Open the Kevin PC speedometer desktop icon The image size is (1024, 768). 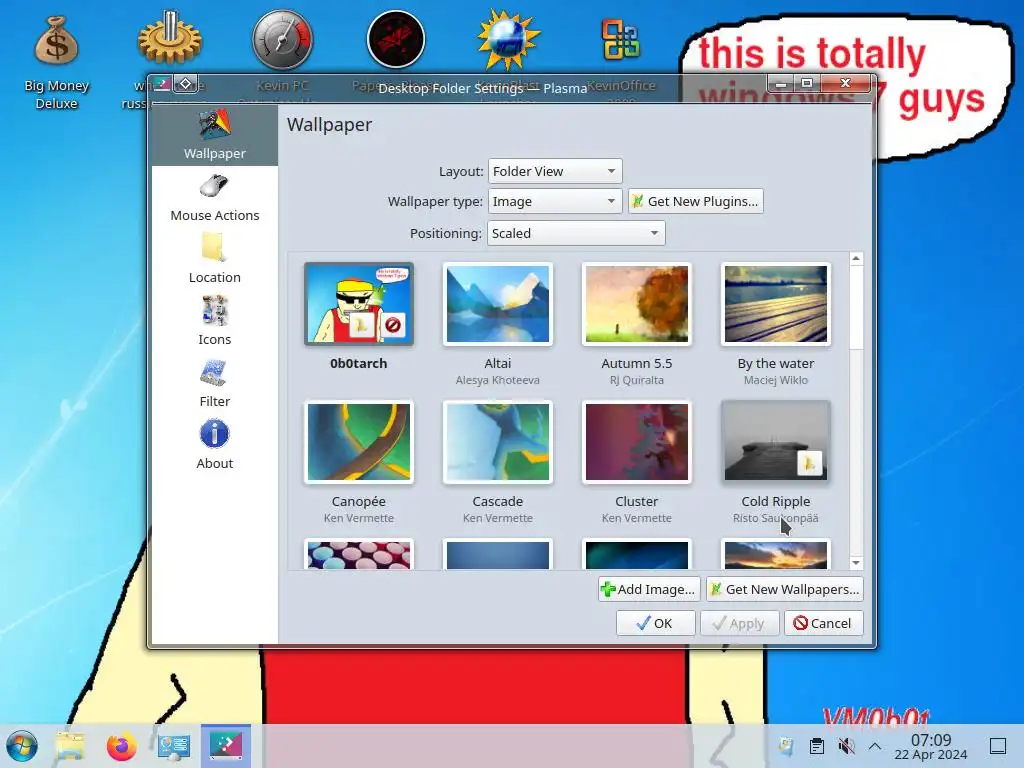[283, 39]
